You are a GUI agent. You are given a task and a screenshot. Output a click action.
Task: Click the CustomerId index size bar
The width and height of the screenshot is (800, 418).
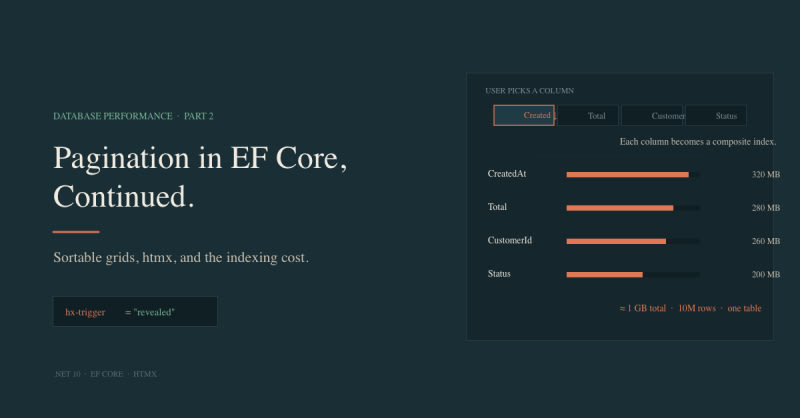(x=616, y=241)
